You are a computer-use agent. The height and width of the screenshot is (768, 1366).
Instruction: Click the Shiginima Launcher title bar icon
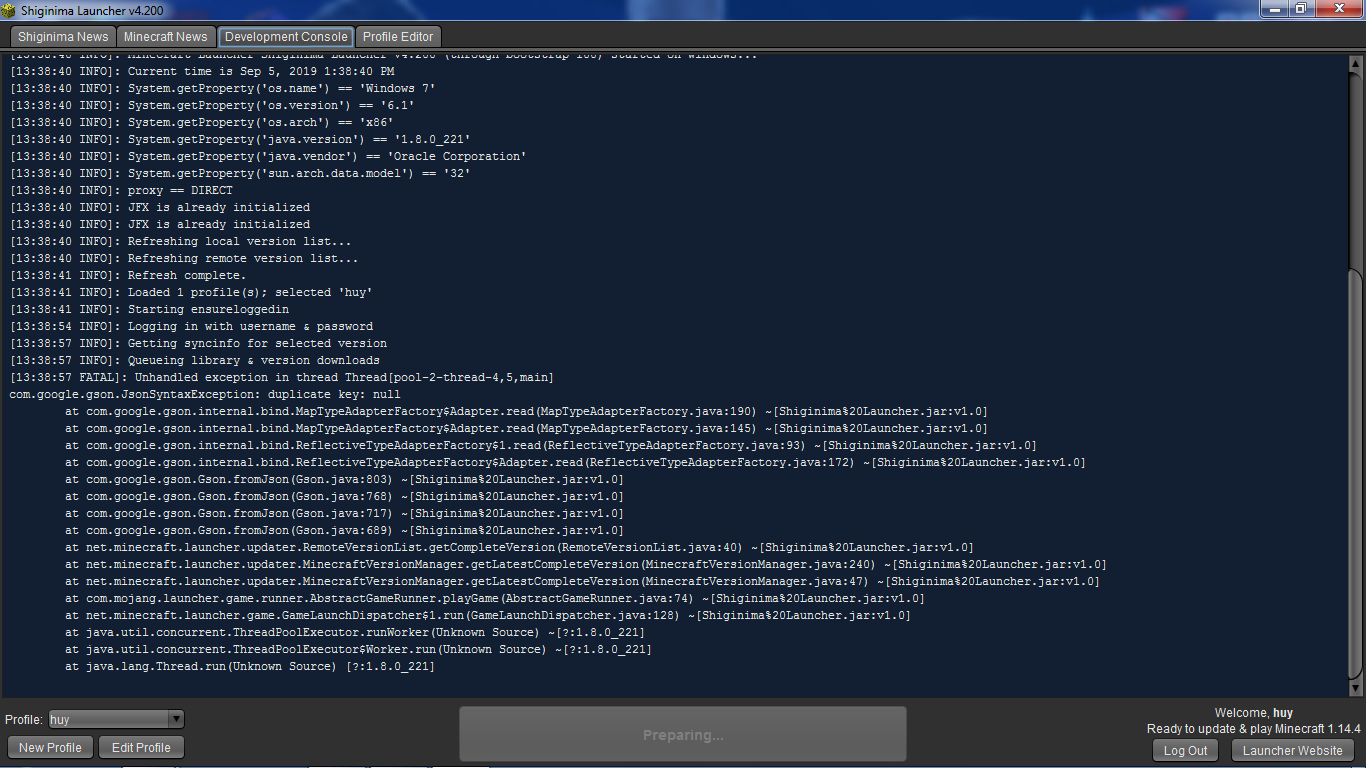pyautogui.click(x=10, y=9)
